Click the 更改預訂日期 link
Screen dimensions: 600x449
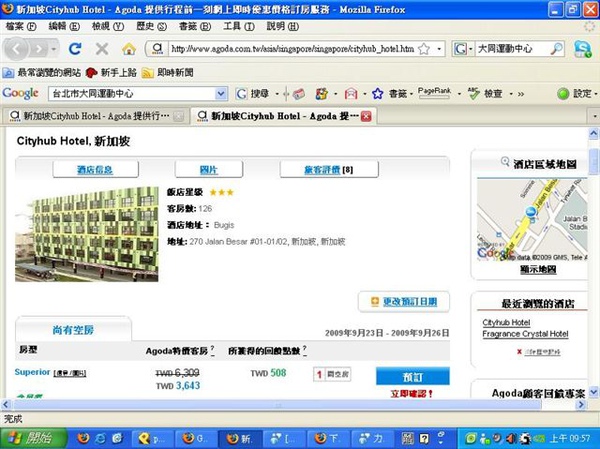point(410,302)
